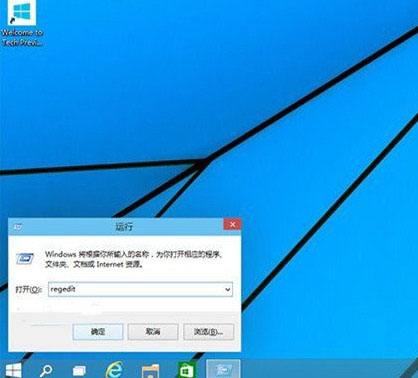Click the 取消 cancel button
The width and height of the screenshot is (418, 378).
click(x=153, y=332)
